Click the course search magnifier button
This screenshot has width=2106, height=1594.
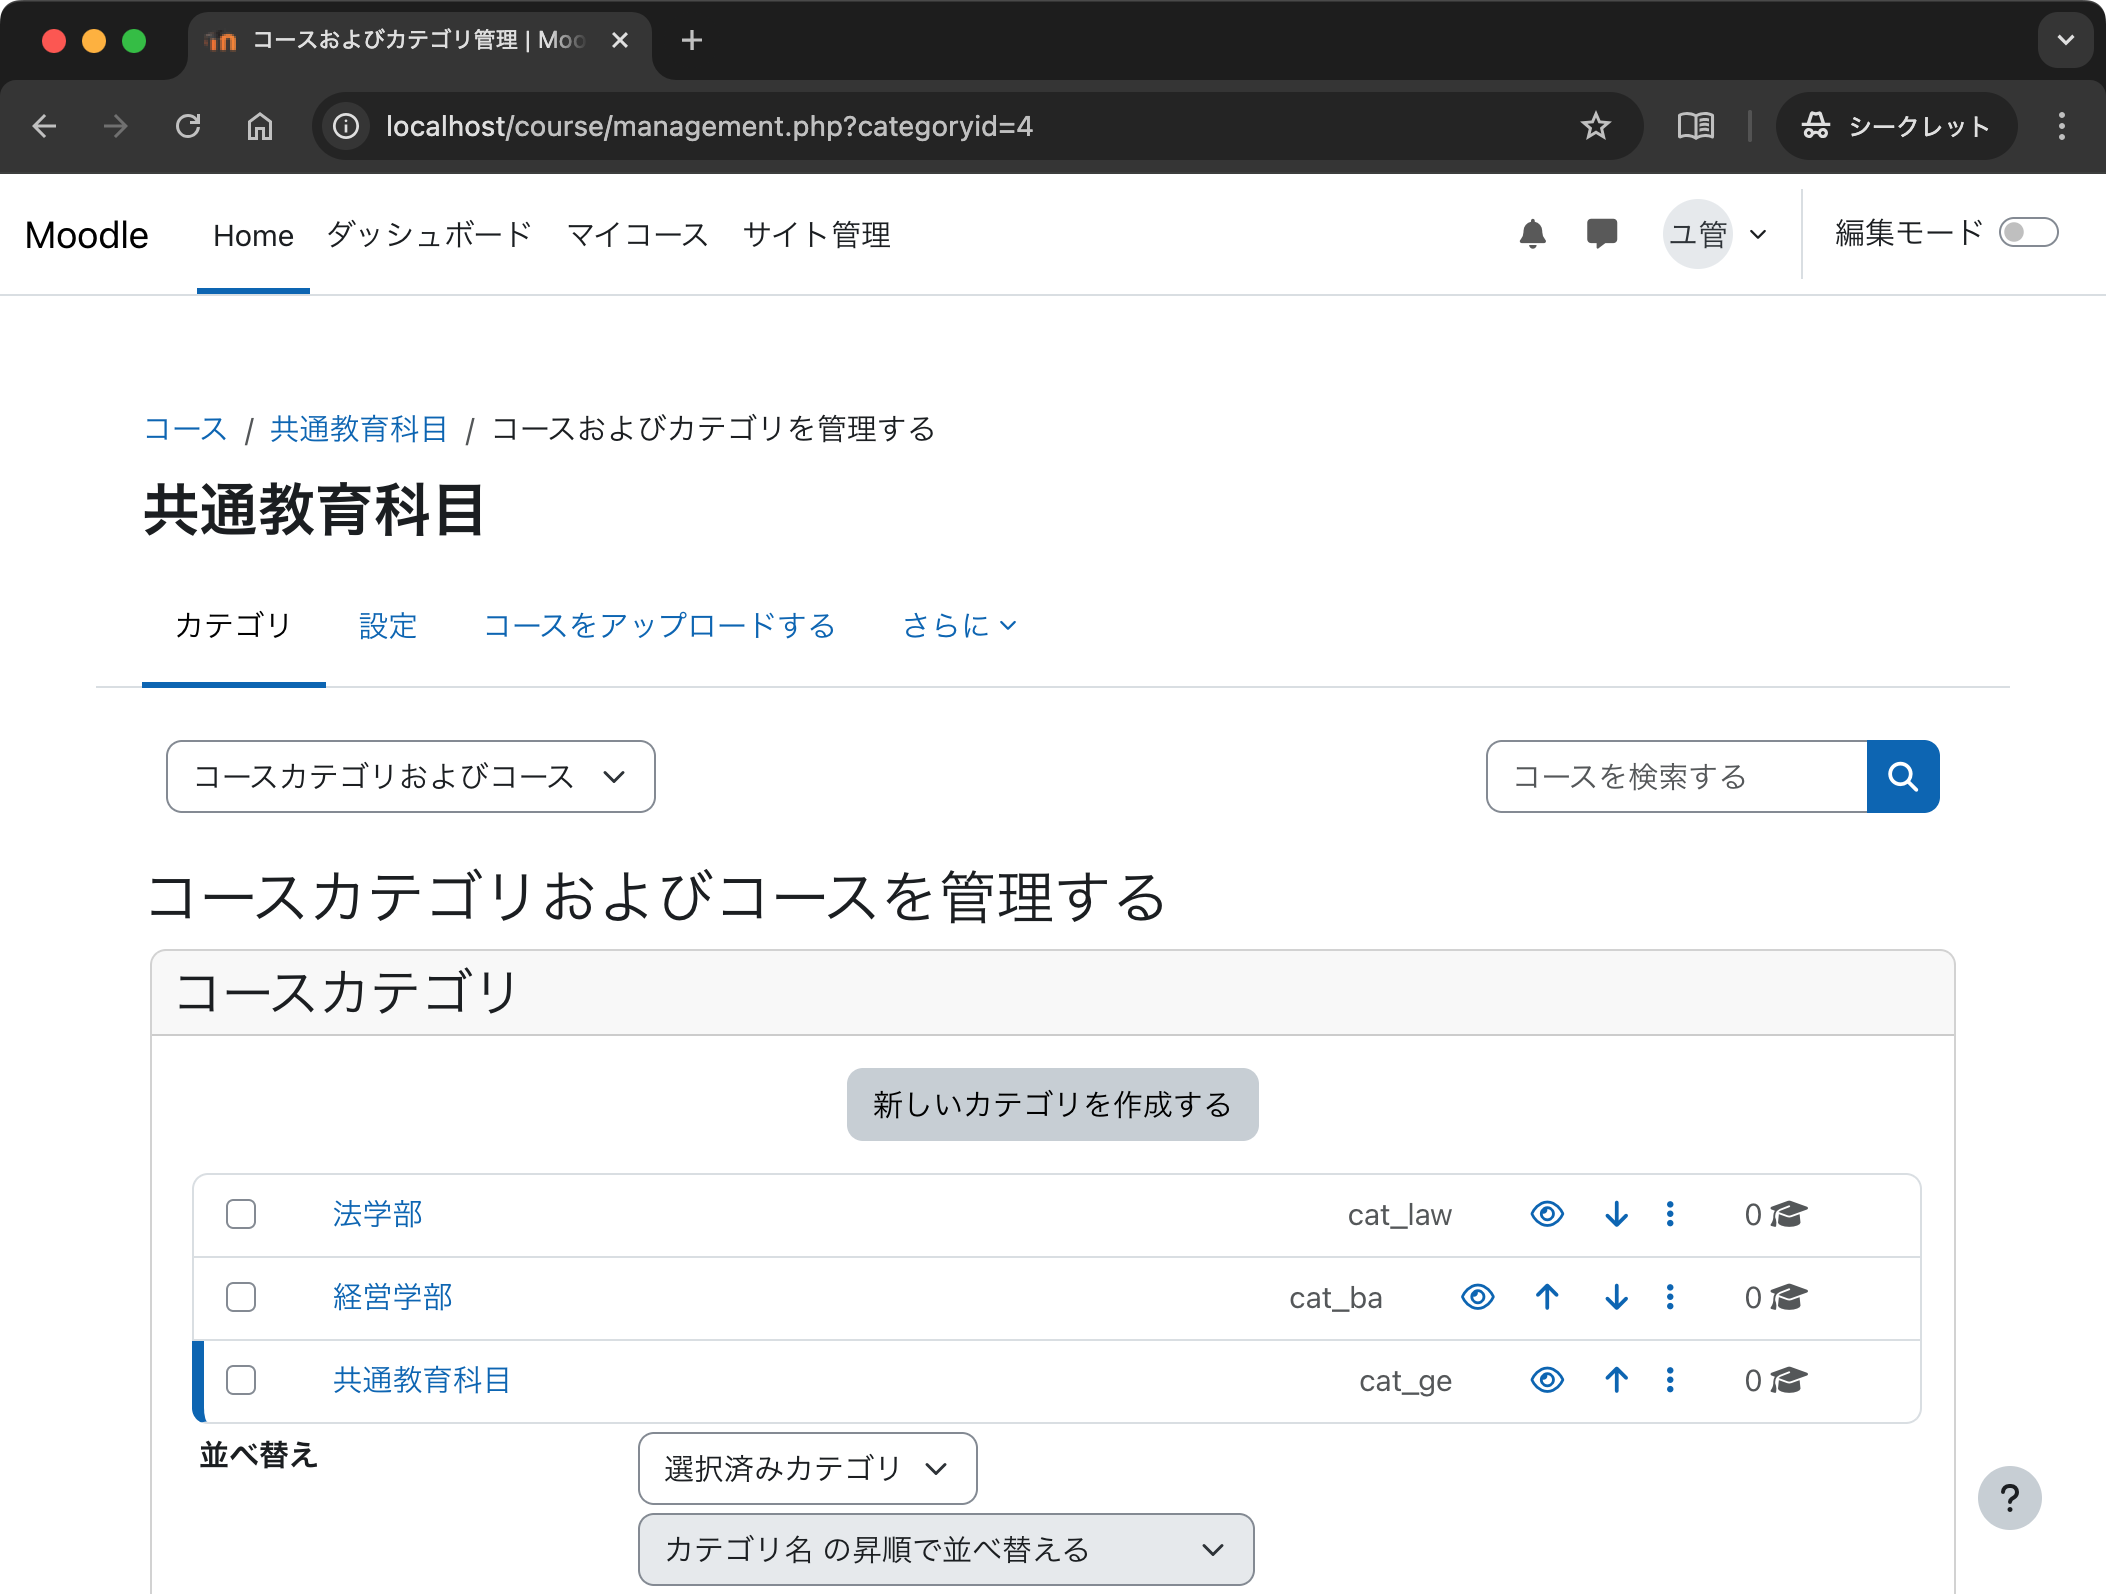tap(1902, 777)
